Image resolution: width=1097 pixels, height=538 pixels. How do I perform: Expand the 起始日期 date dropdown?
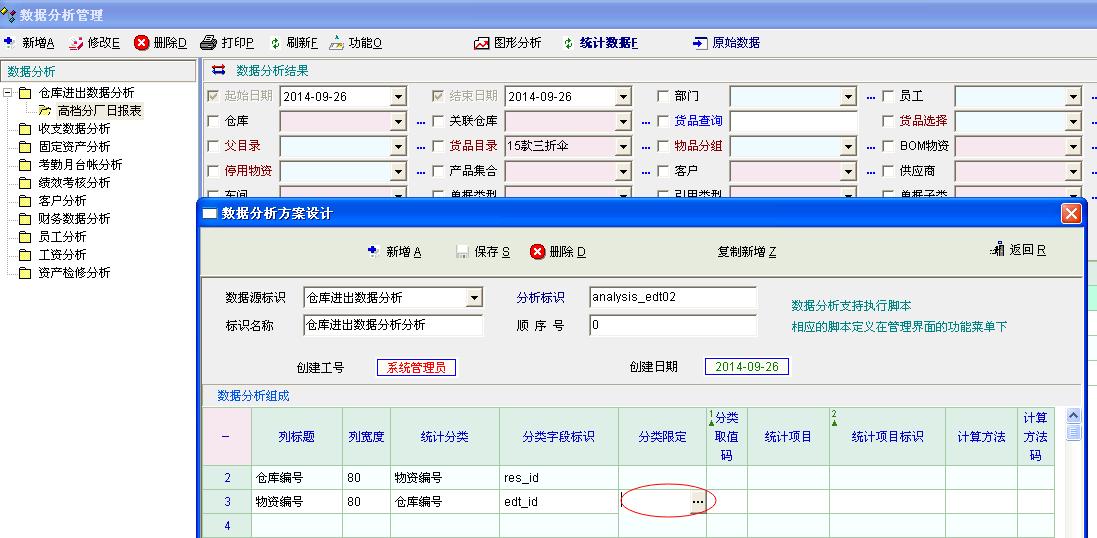pyautogui.click(x=398, y=97)
